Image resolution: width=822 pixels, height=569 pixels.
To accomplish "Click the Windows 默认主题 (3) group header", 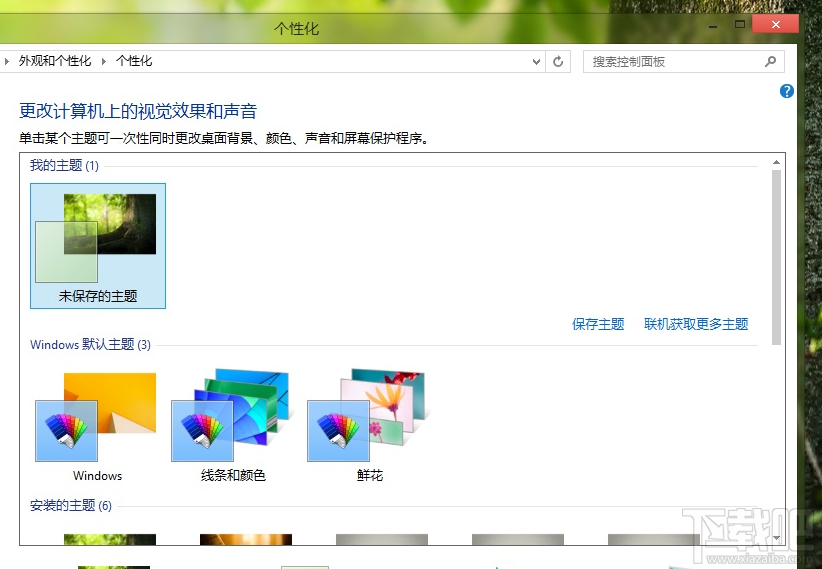I will click(90, 345).
